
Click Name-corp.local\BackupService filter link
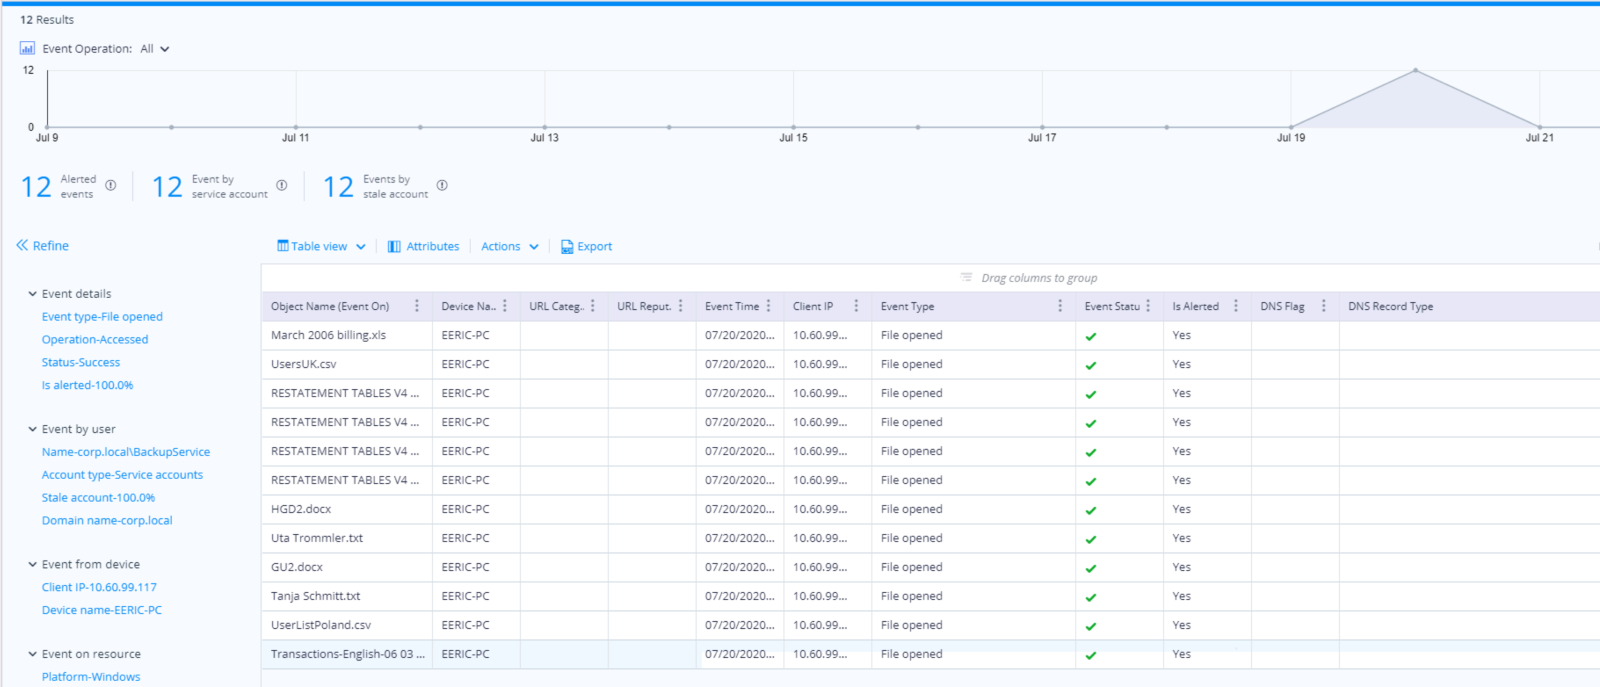126,452
